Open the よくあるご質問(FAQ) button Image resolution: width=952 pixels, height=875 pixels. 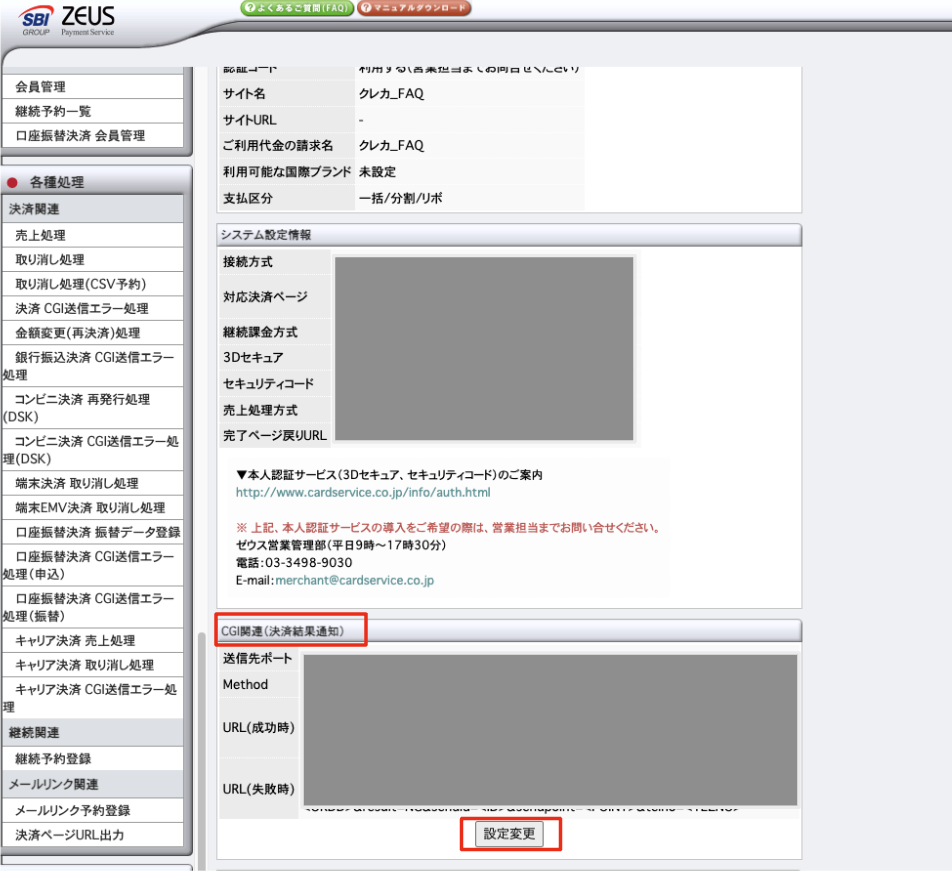297,8
